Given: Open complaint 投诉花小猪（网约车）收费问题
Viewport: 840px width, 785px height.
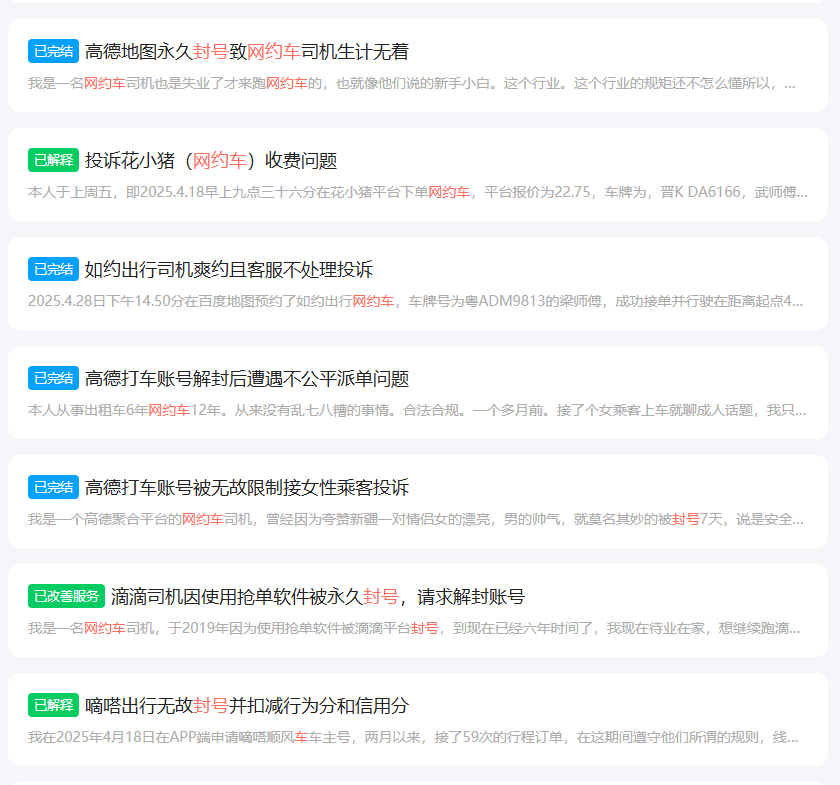Looking at the screenshot, I should 211,160.
